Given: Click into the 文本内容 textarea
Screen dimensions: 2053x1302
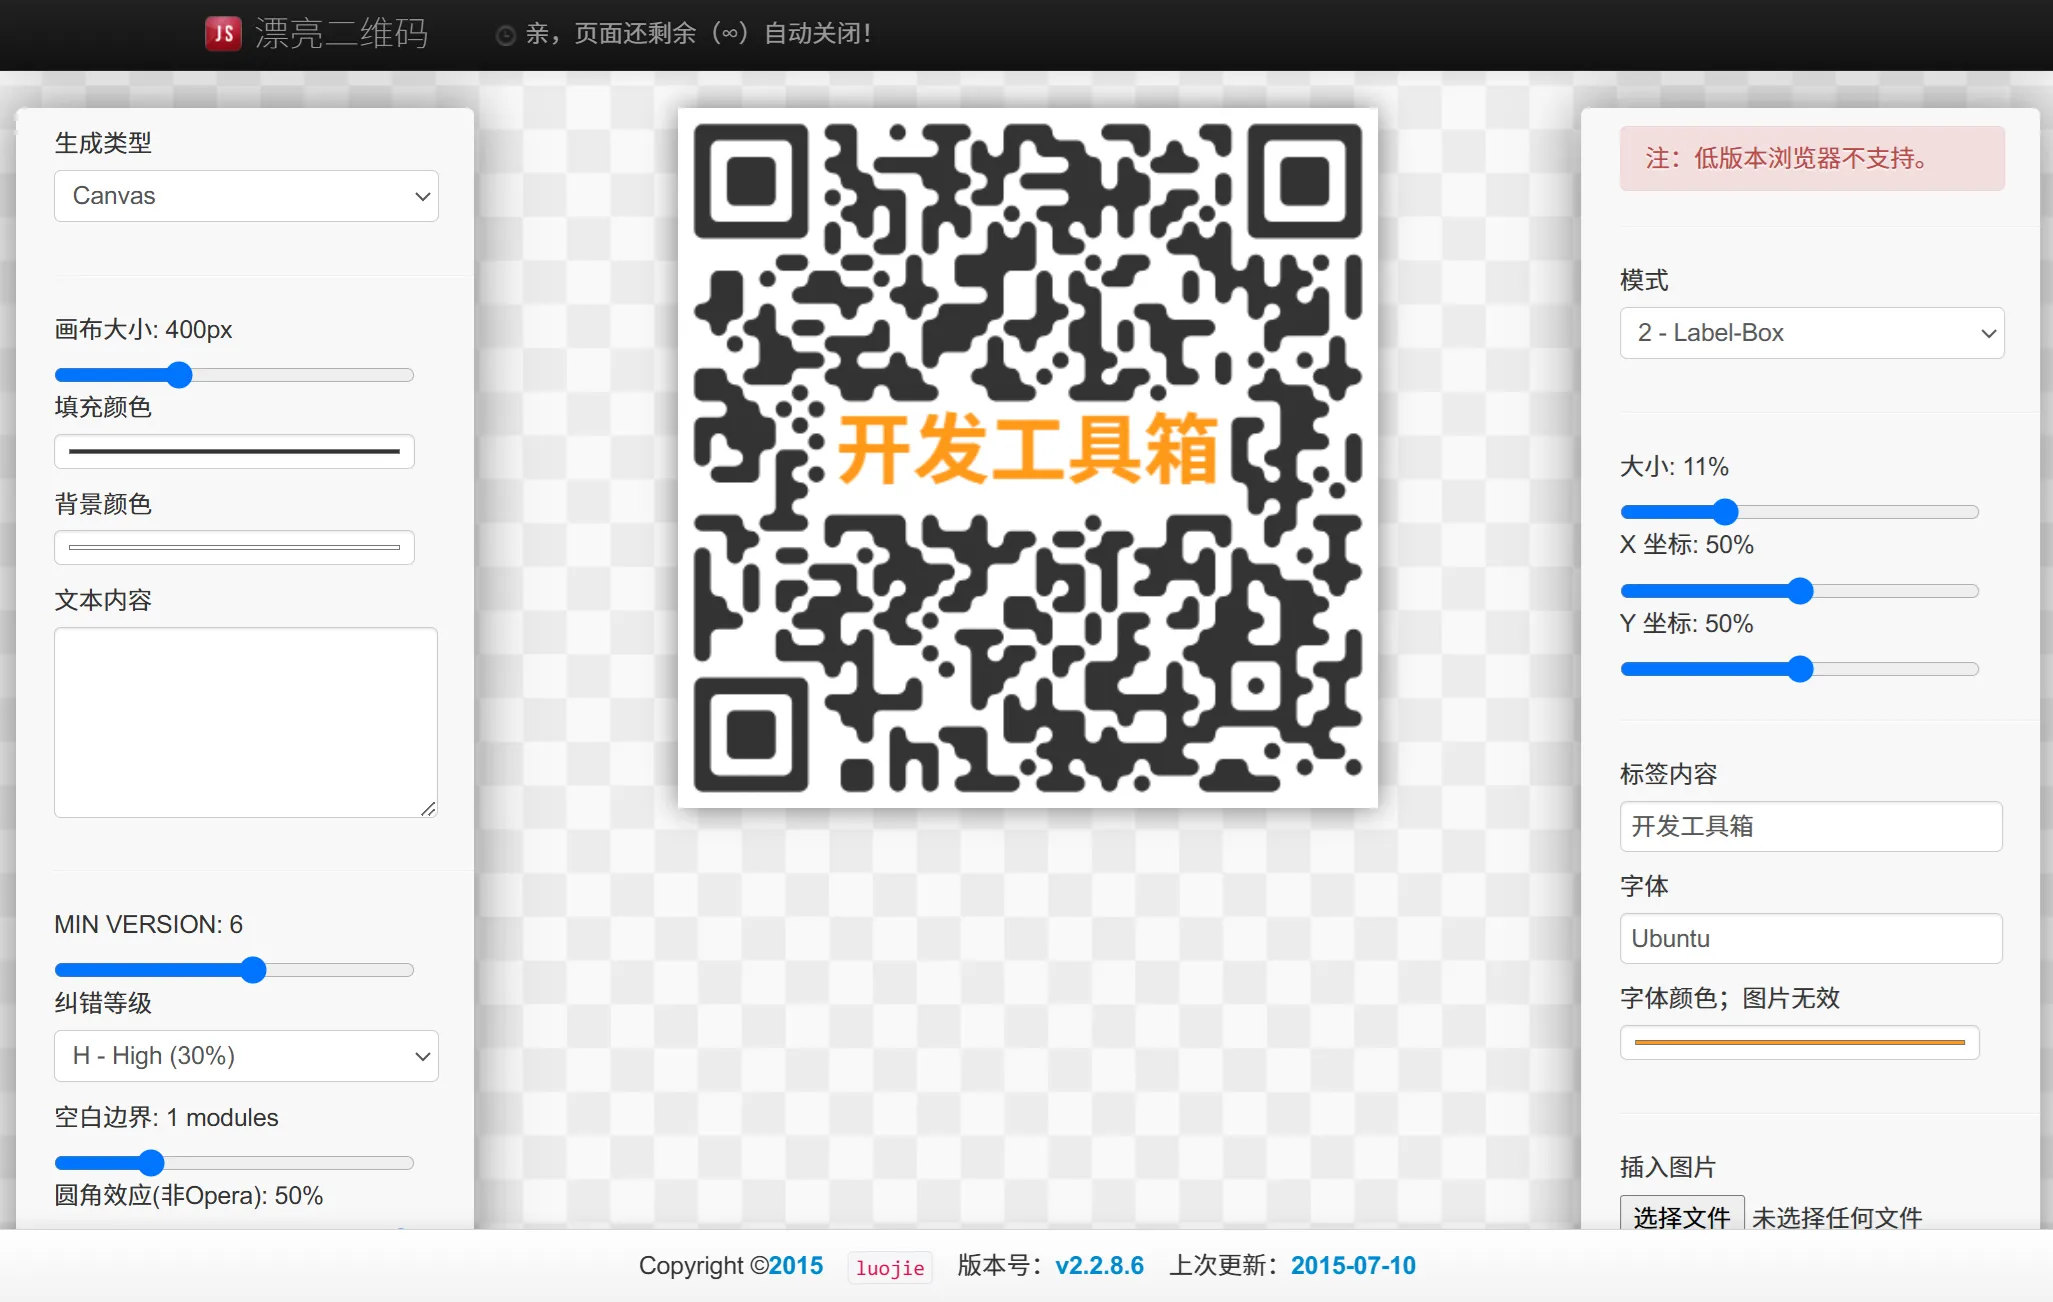Looking at the screenshot, I should (x=246, y=722).
